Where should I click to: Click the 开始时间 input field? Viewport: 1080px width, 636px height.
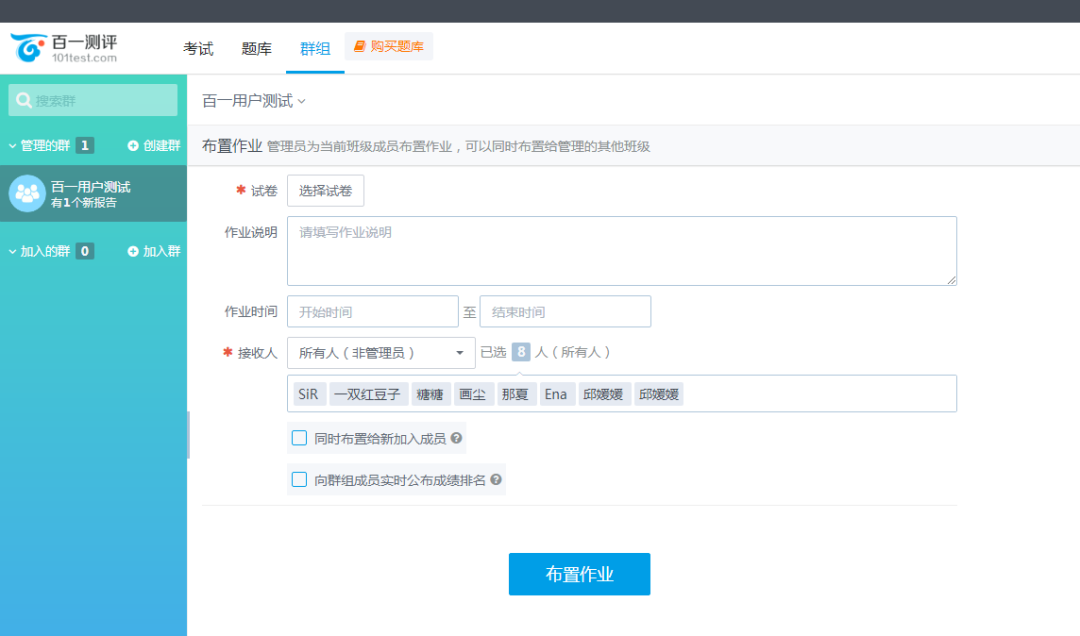pyautogui.click(x=372, y=312)
